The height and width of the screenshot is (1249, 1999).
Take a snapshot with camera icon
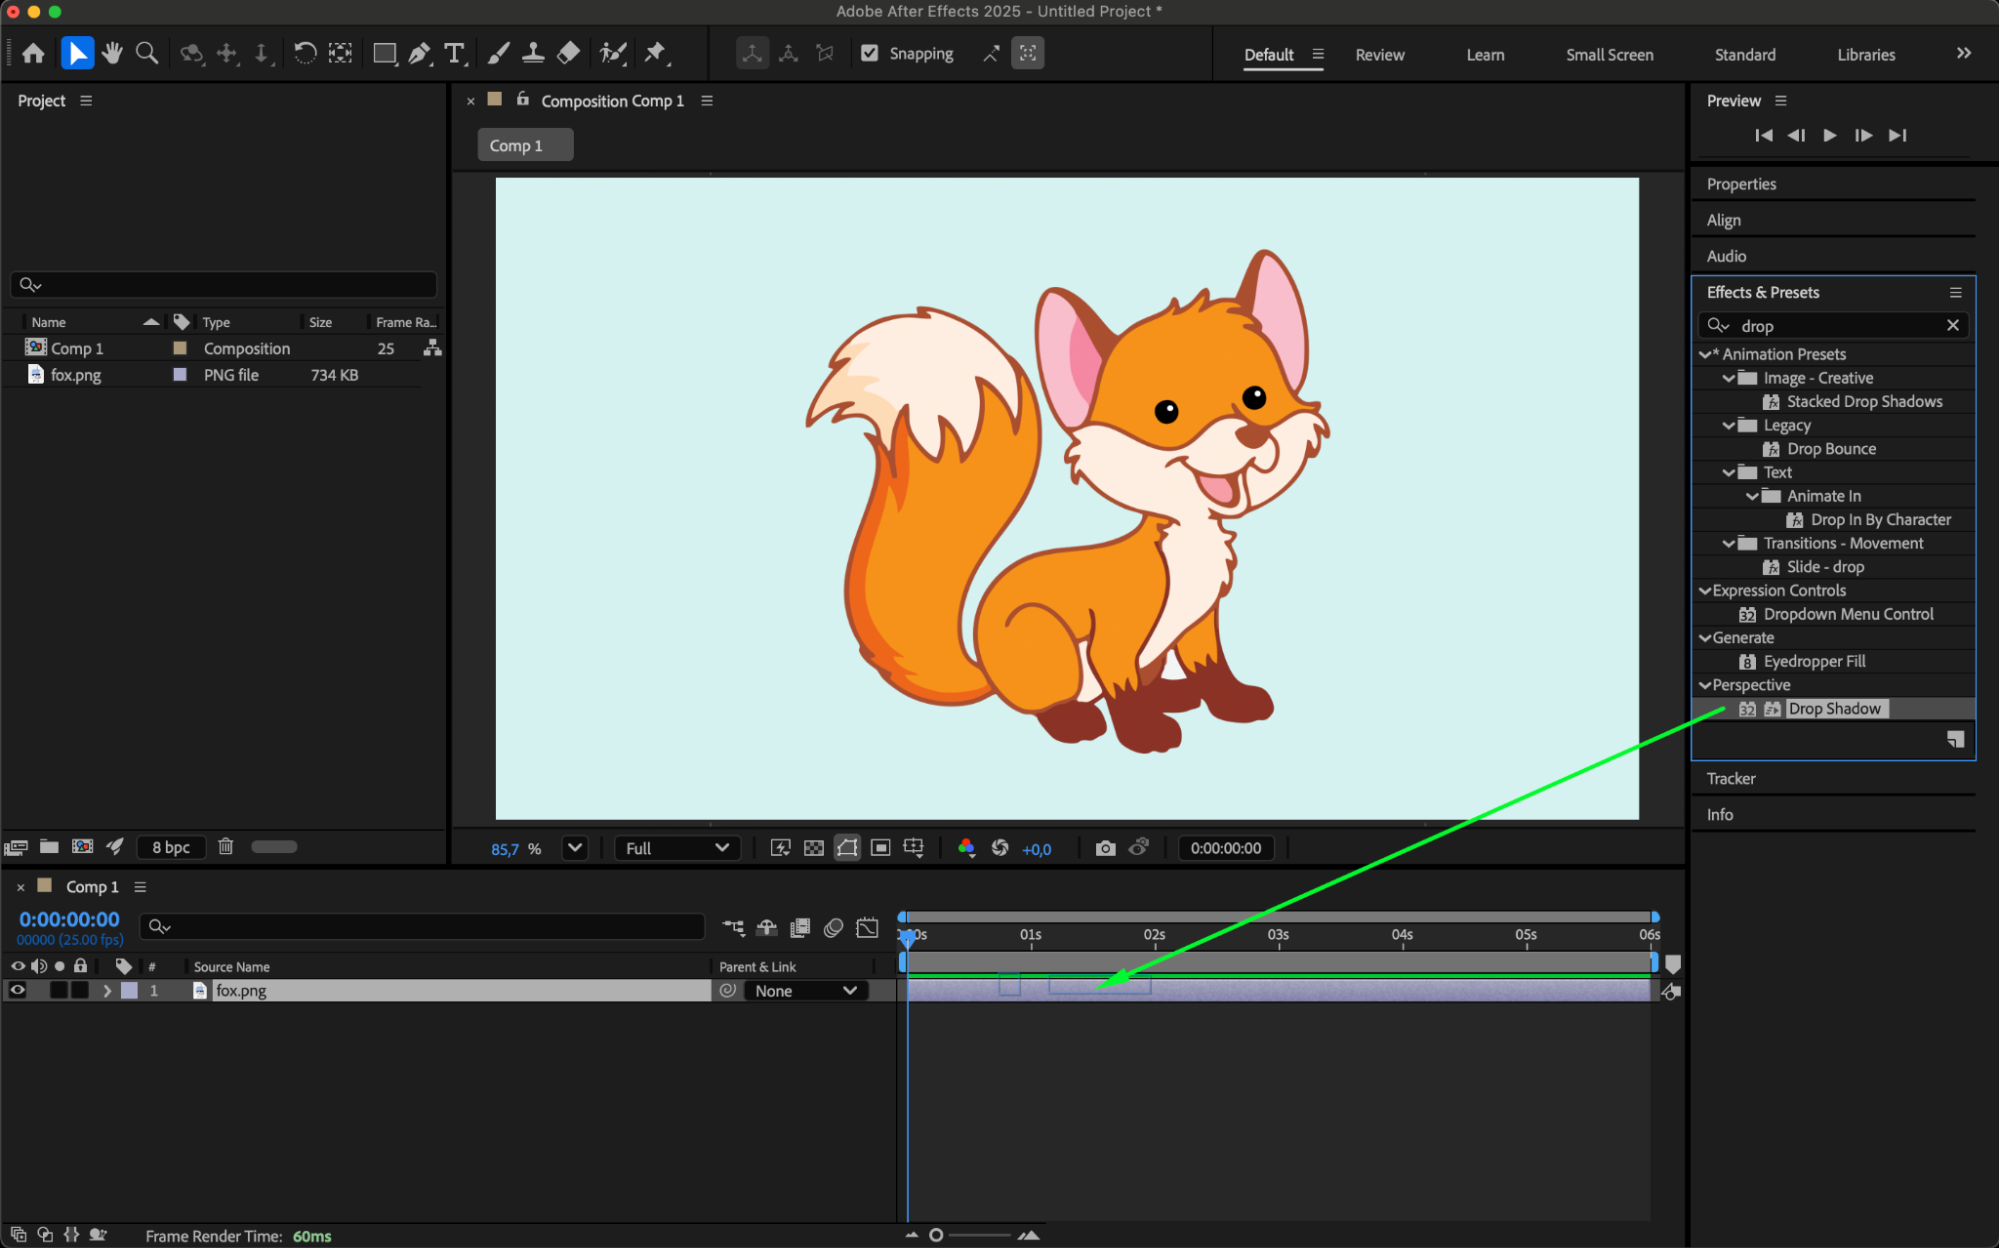1105,848
